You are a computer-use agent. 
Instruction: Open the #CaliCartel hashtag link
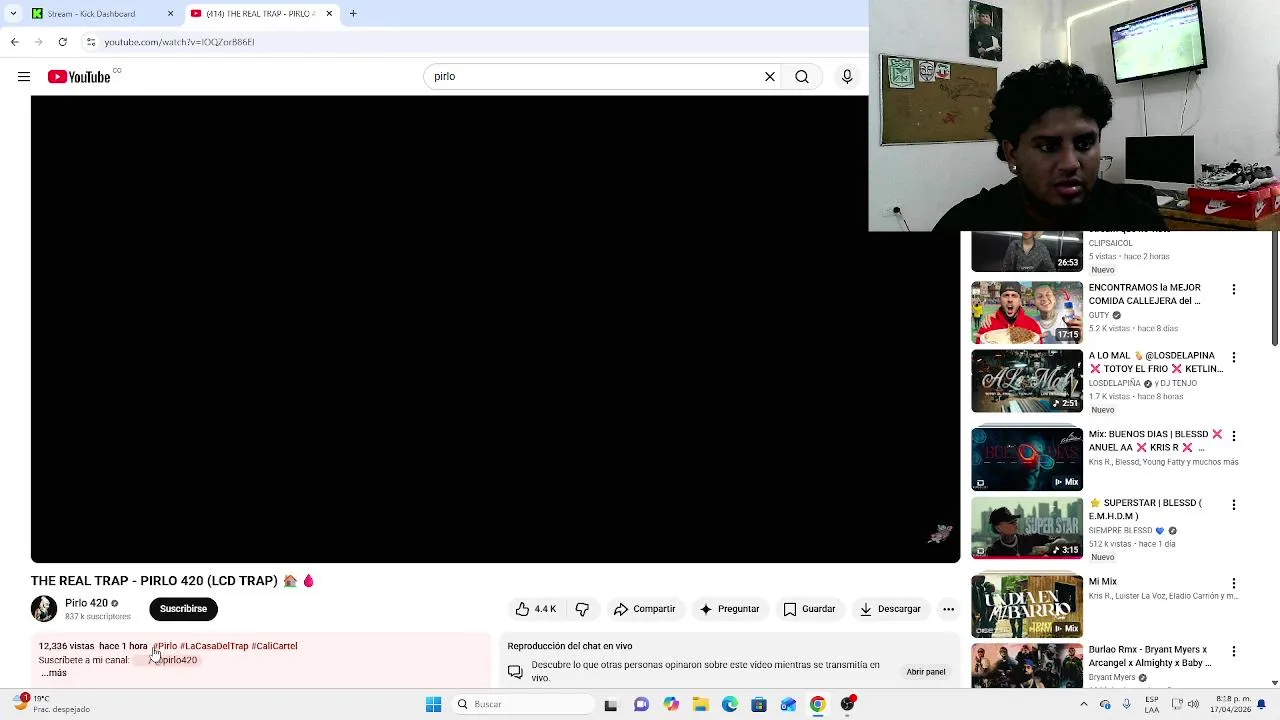274,646
